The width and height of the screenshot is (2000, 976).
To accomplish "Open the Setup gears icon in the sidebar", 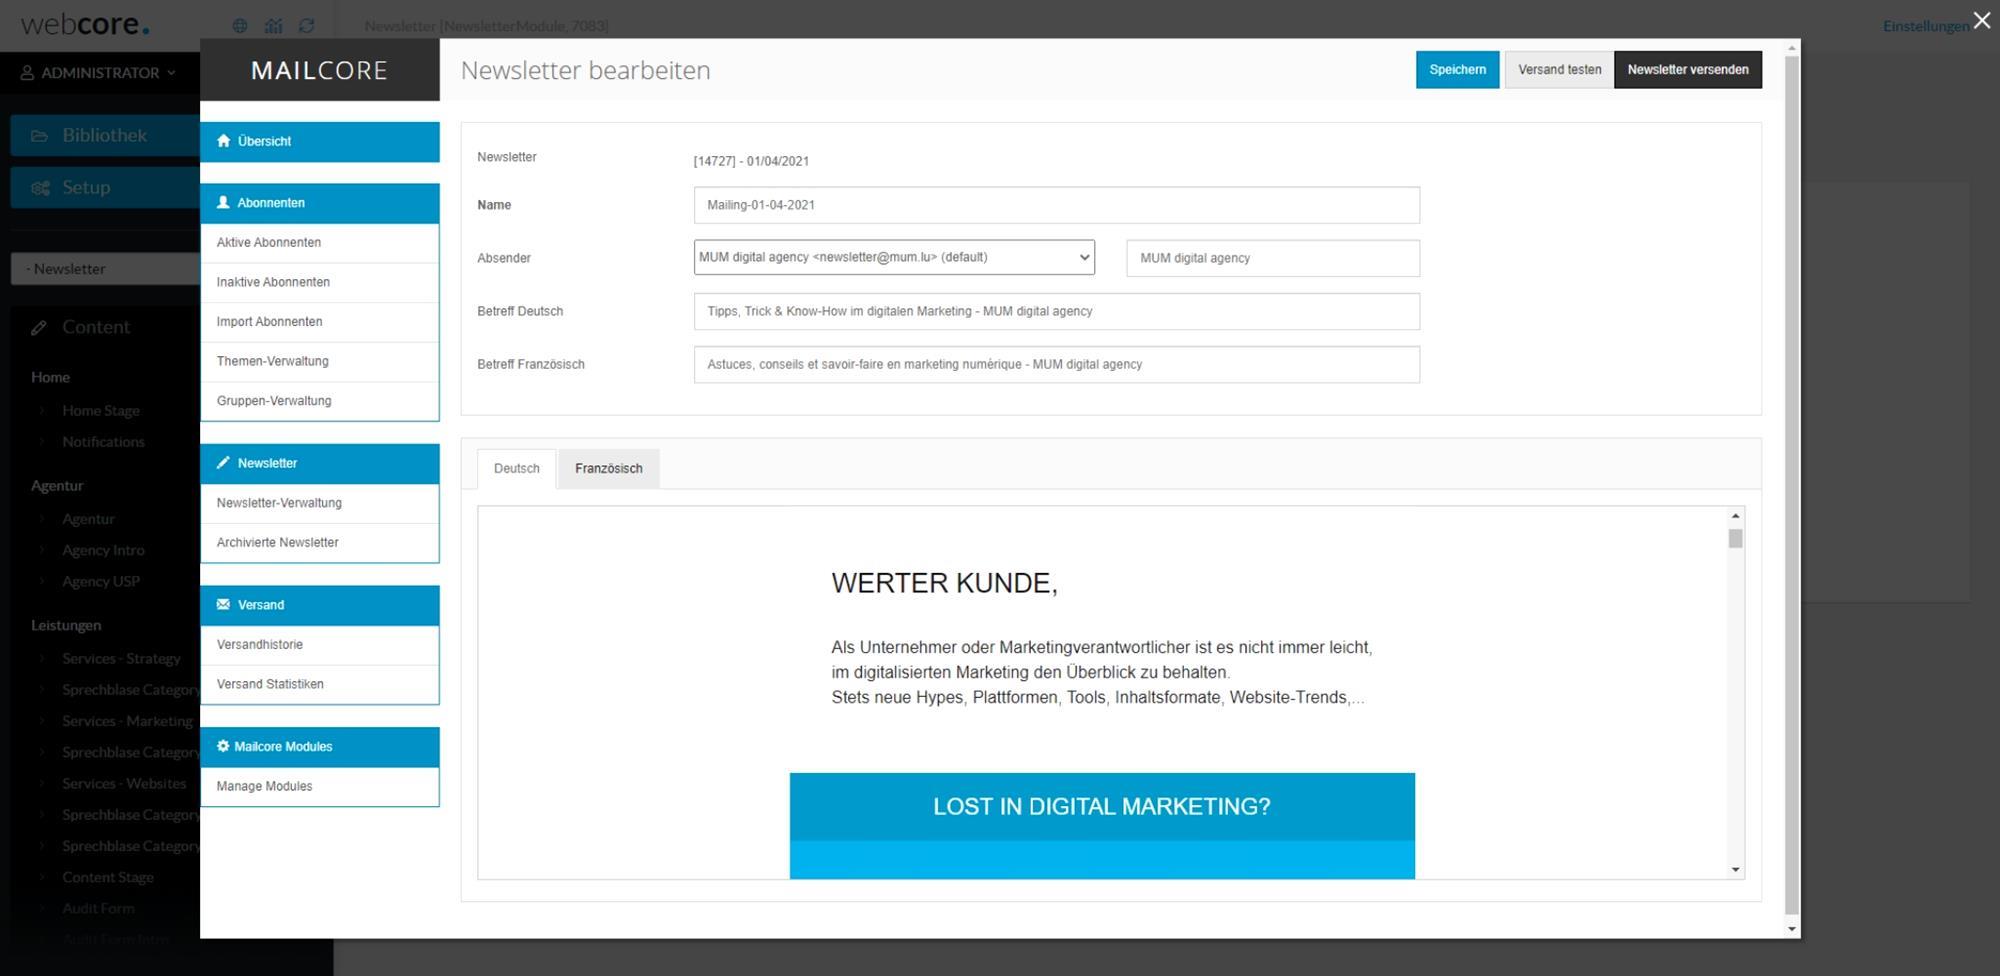I will coord(41,187).
